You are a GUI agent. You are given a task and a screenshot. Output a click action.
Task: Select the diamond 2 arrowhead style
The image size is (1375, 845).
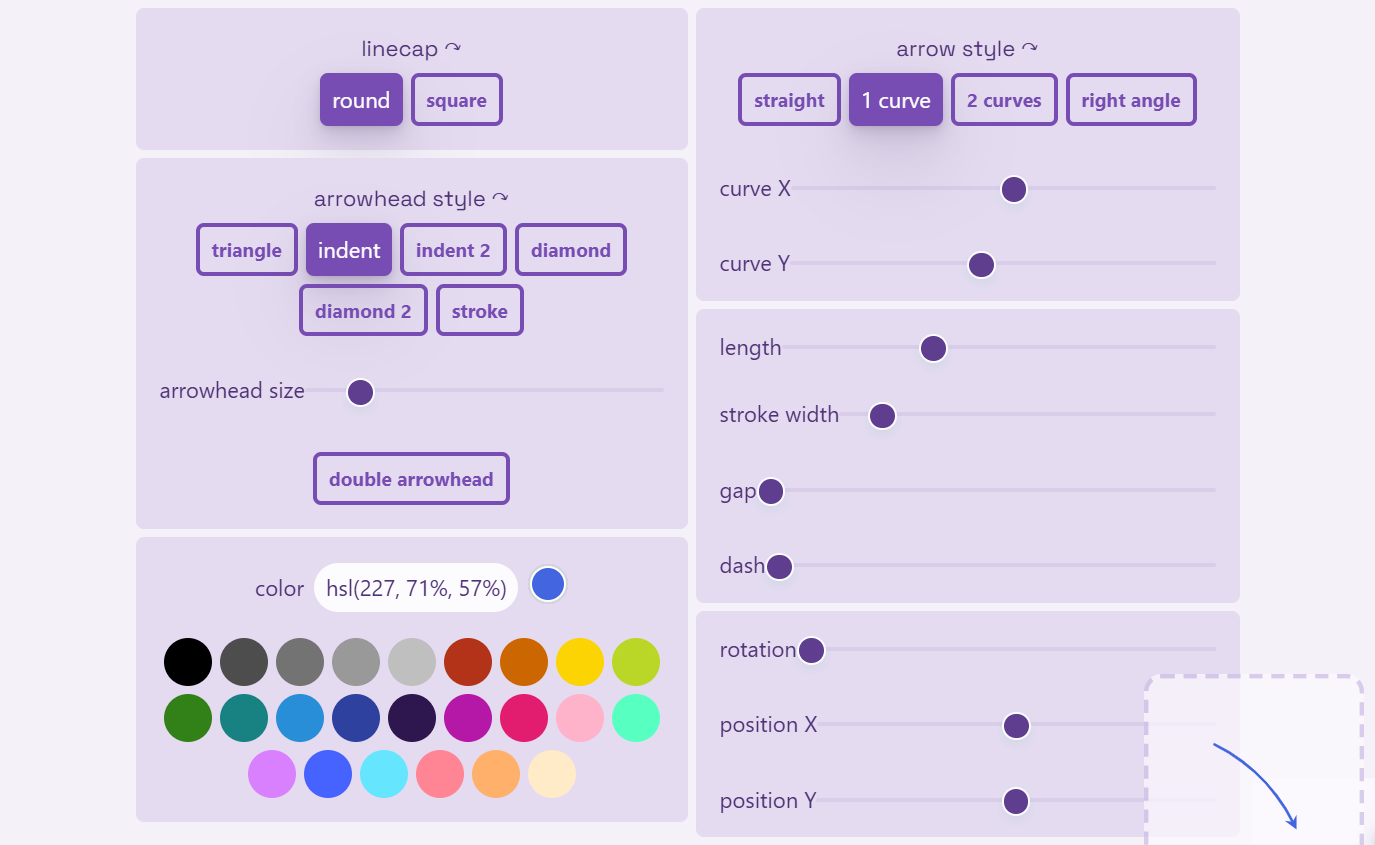point(363,311)
